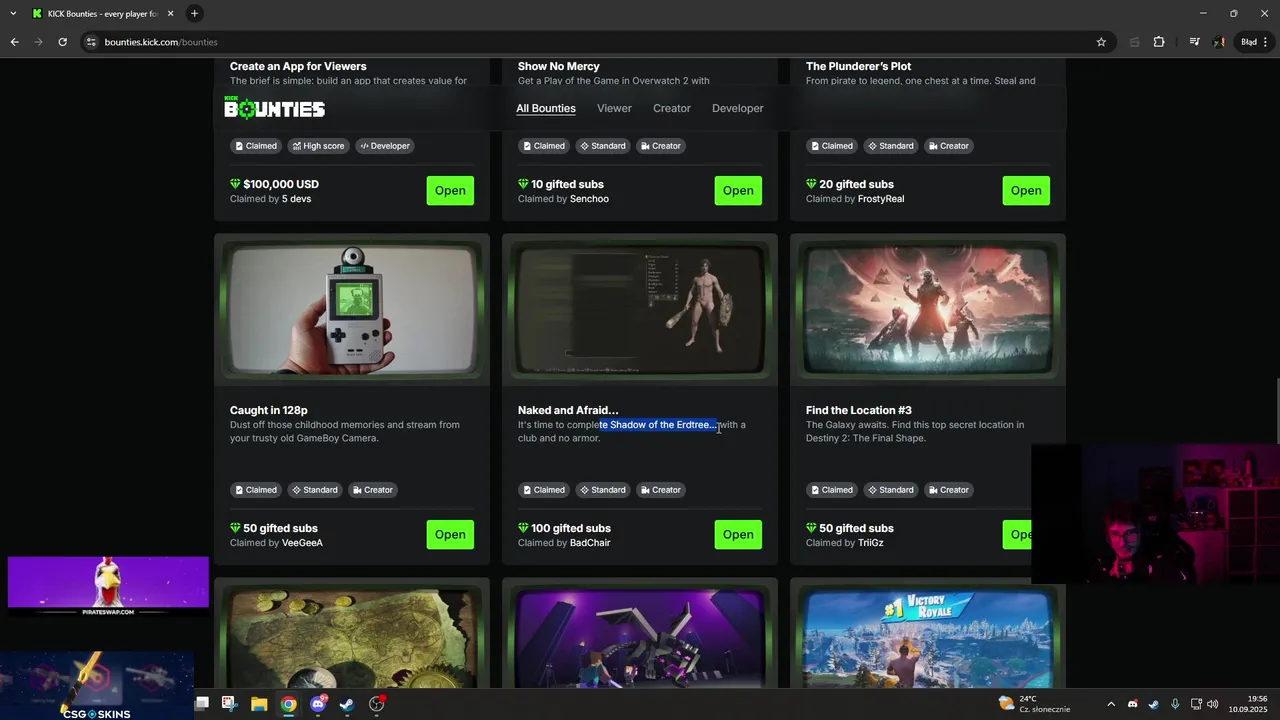Open the Show No Mercy bounty
This screenshot has width=1280, height=720.
738,190
